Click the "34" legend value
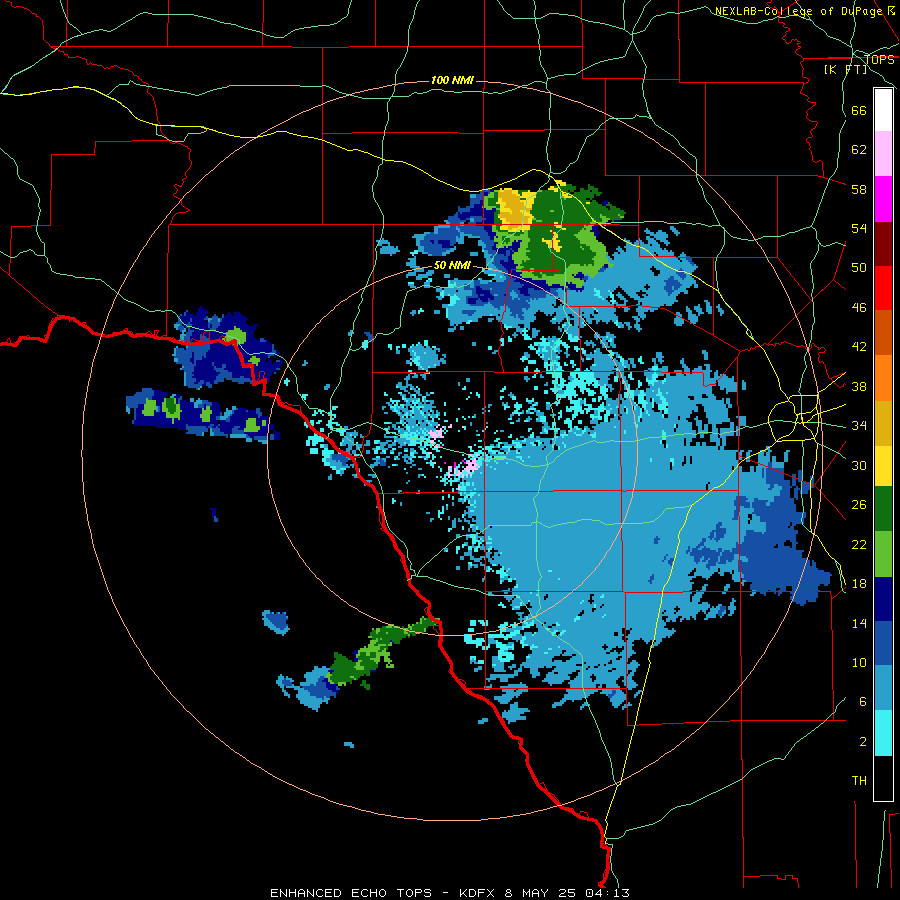The height and width of the screenshot is (900, 900). coord(859,426)
